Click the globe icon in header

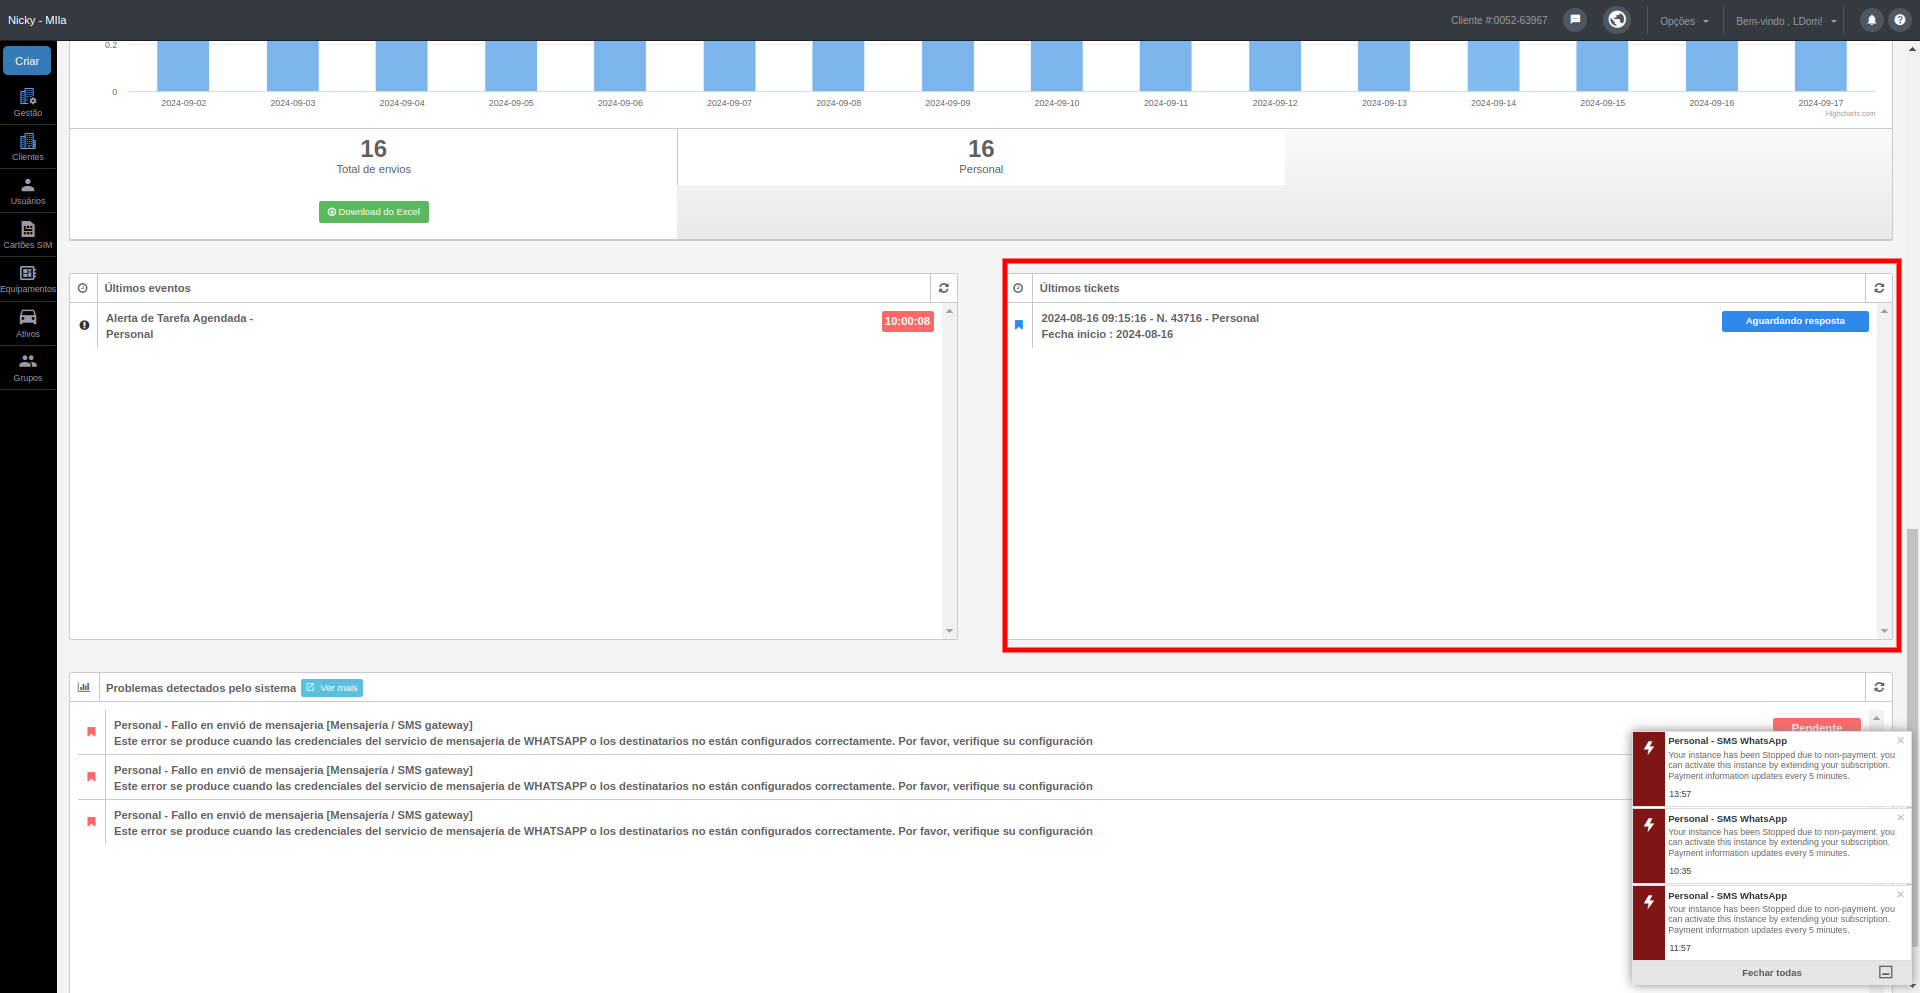[x=1617, y=20]
